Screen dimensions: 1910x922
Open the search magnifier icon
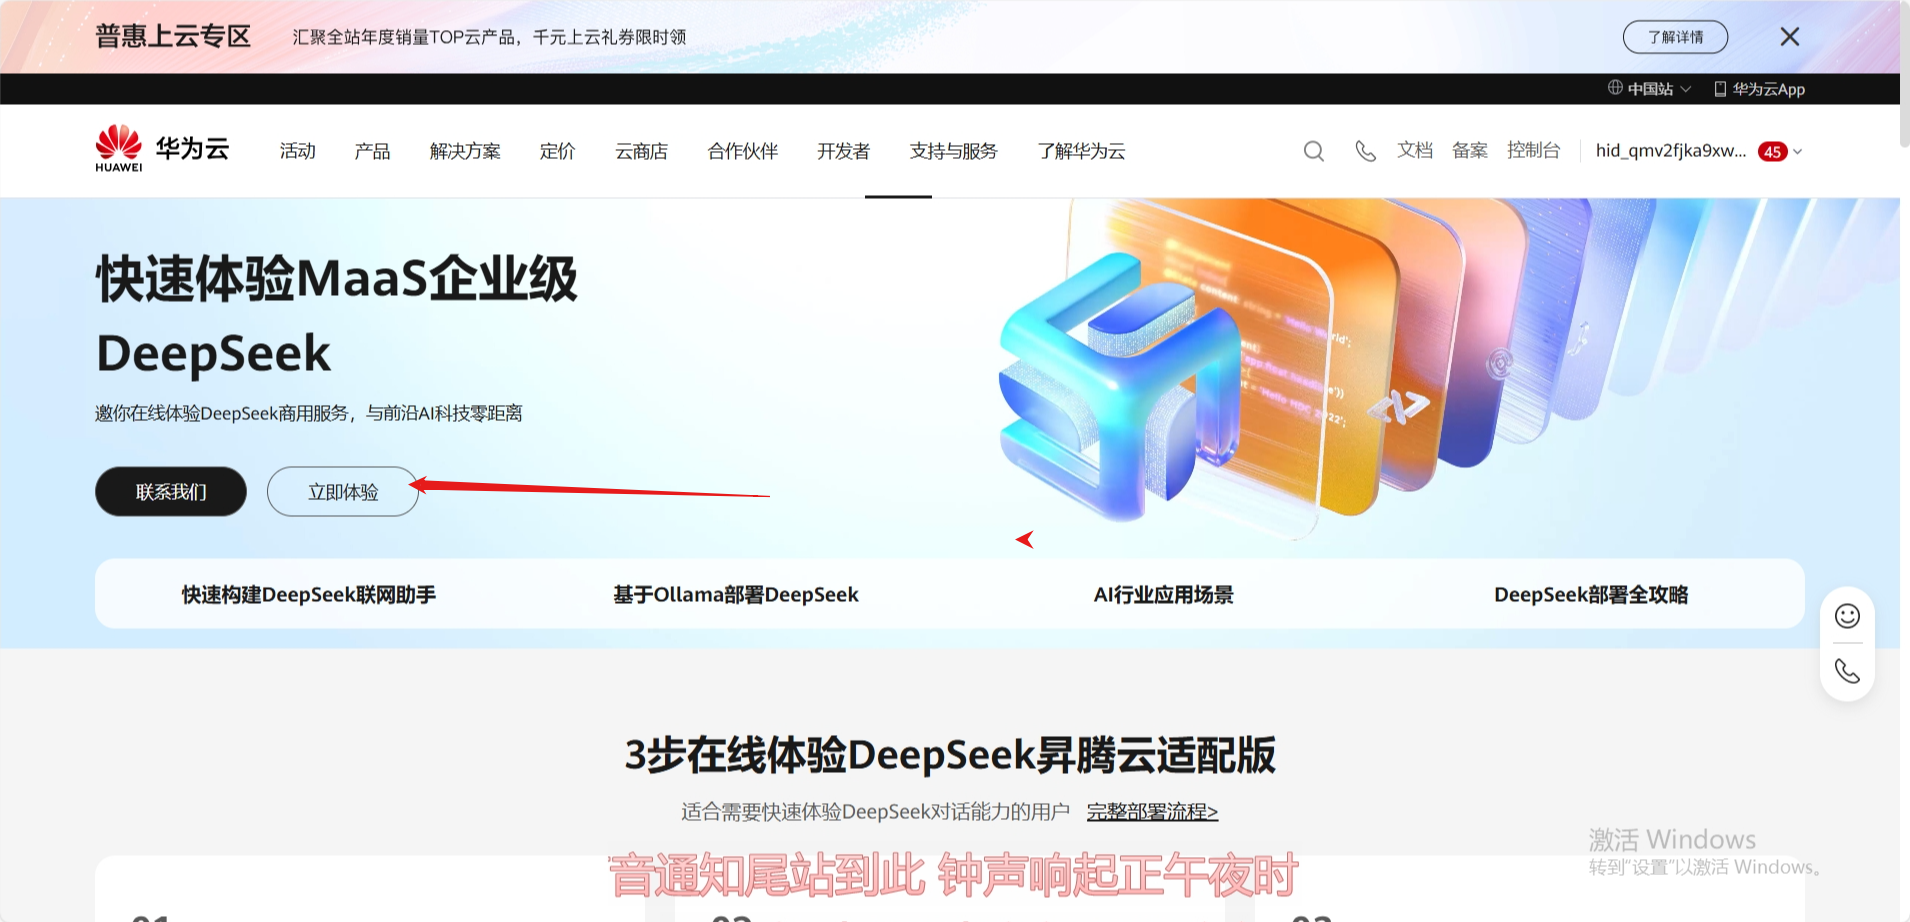coord(1313,151)
